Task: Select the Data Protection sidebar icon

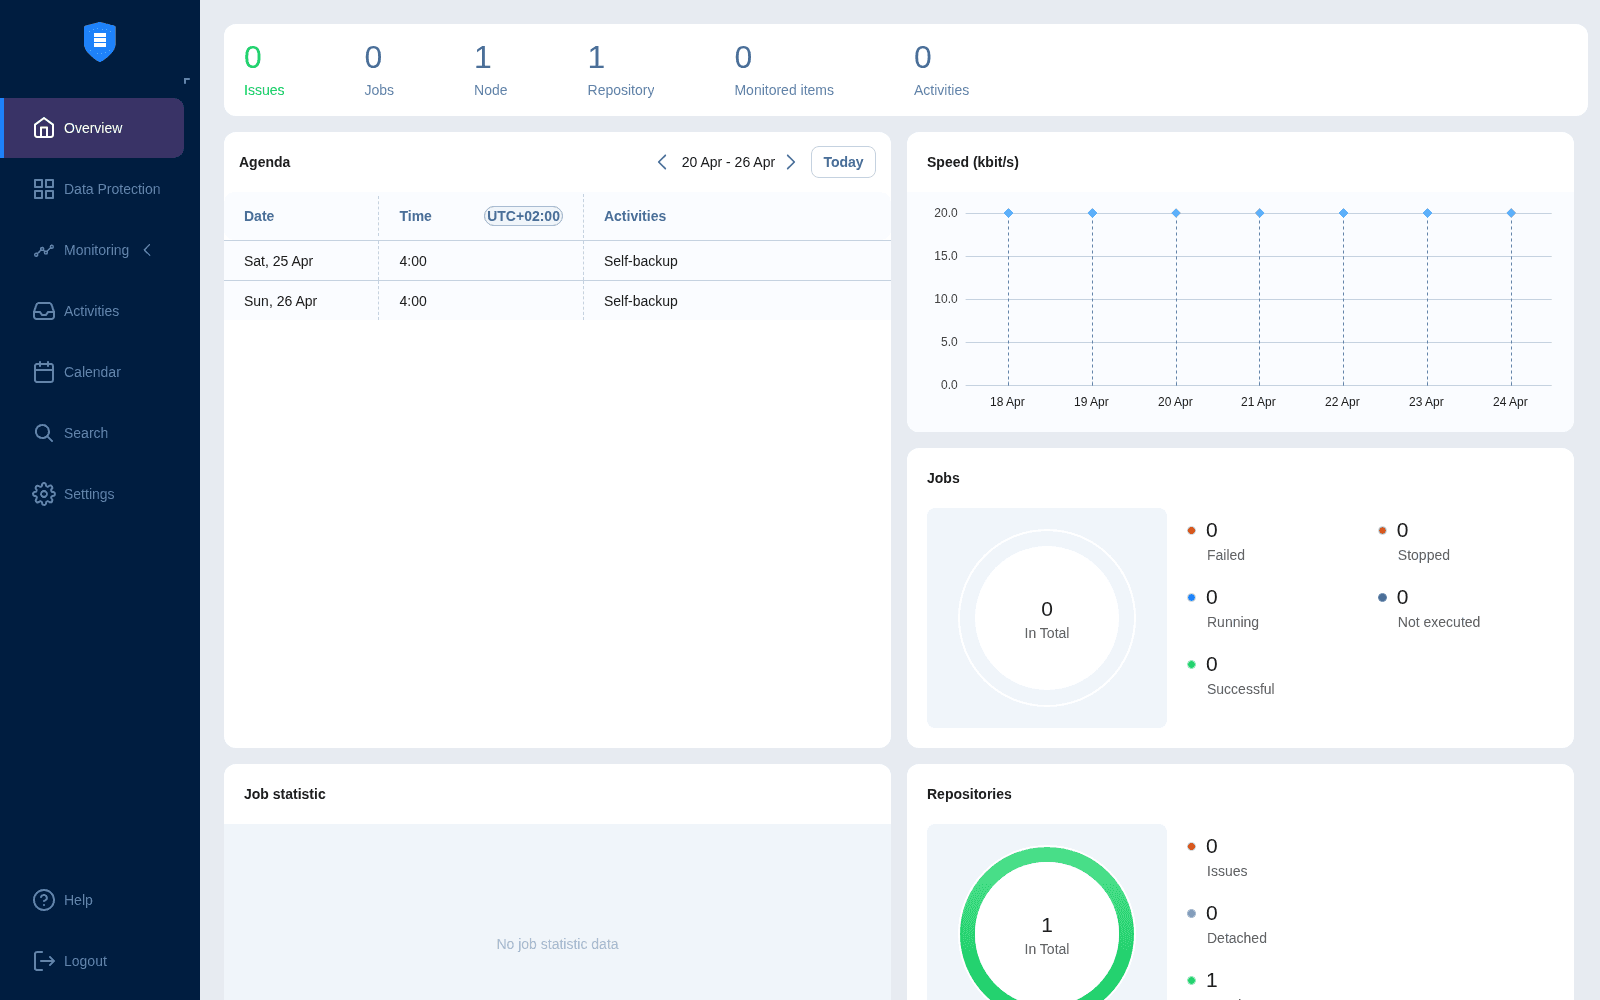Action: tap(43, 188)
